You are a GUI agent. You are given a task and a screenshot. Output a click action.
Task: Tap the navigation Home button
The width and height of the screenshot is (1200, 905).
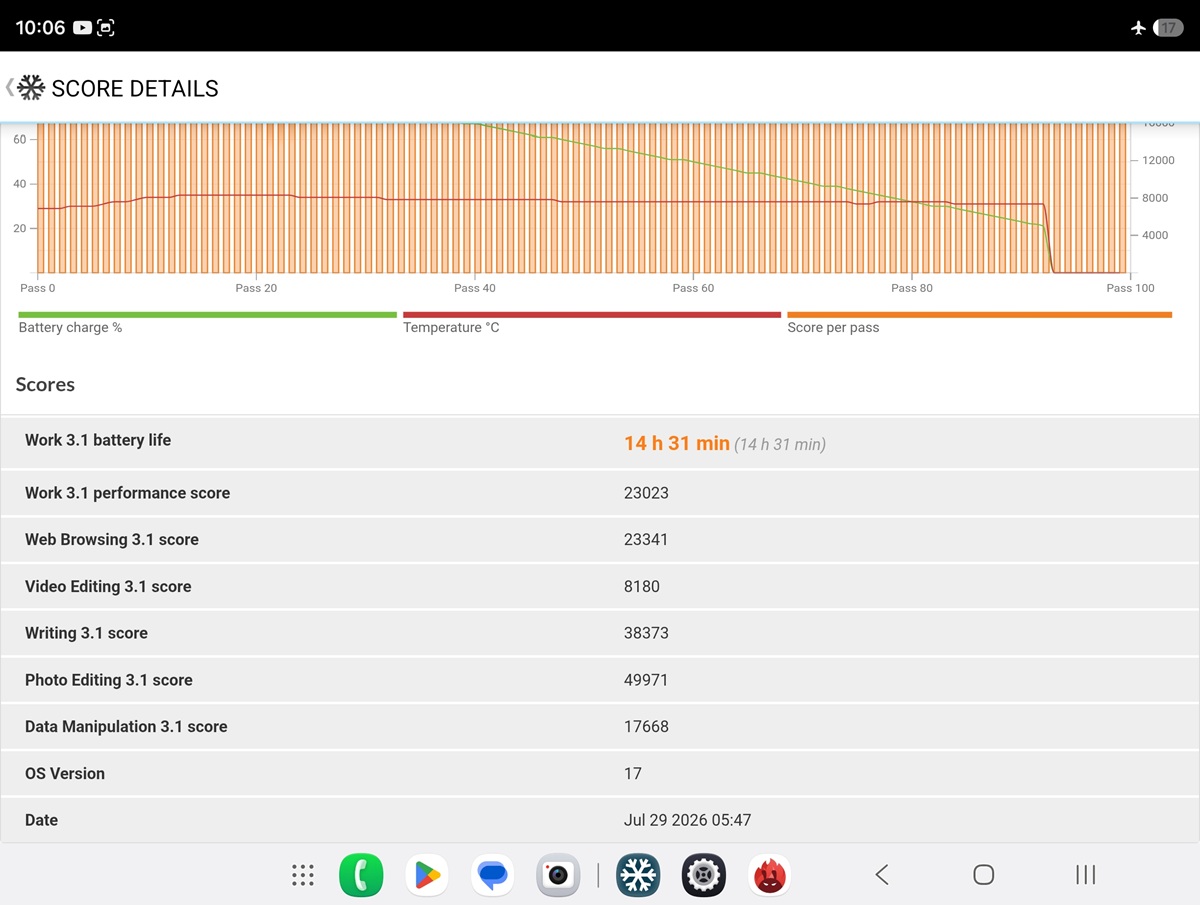[984, 875]
